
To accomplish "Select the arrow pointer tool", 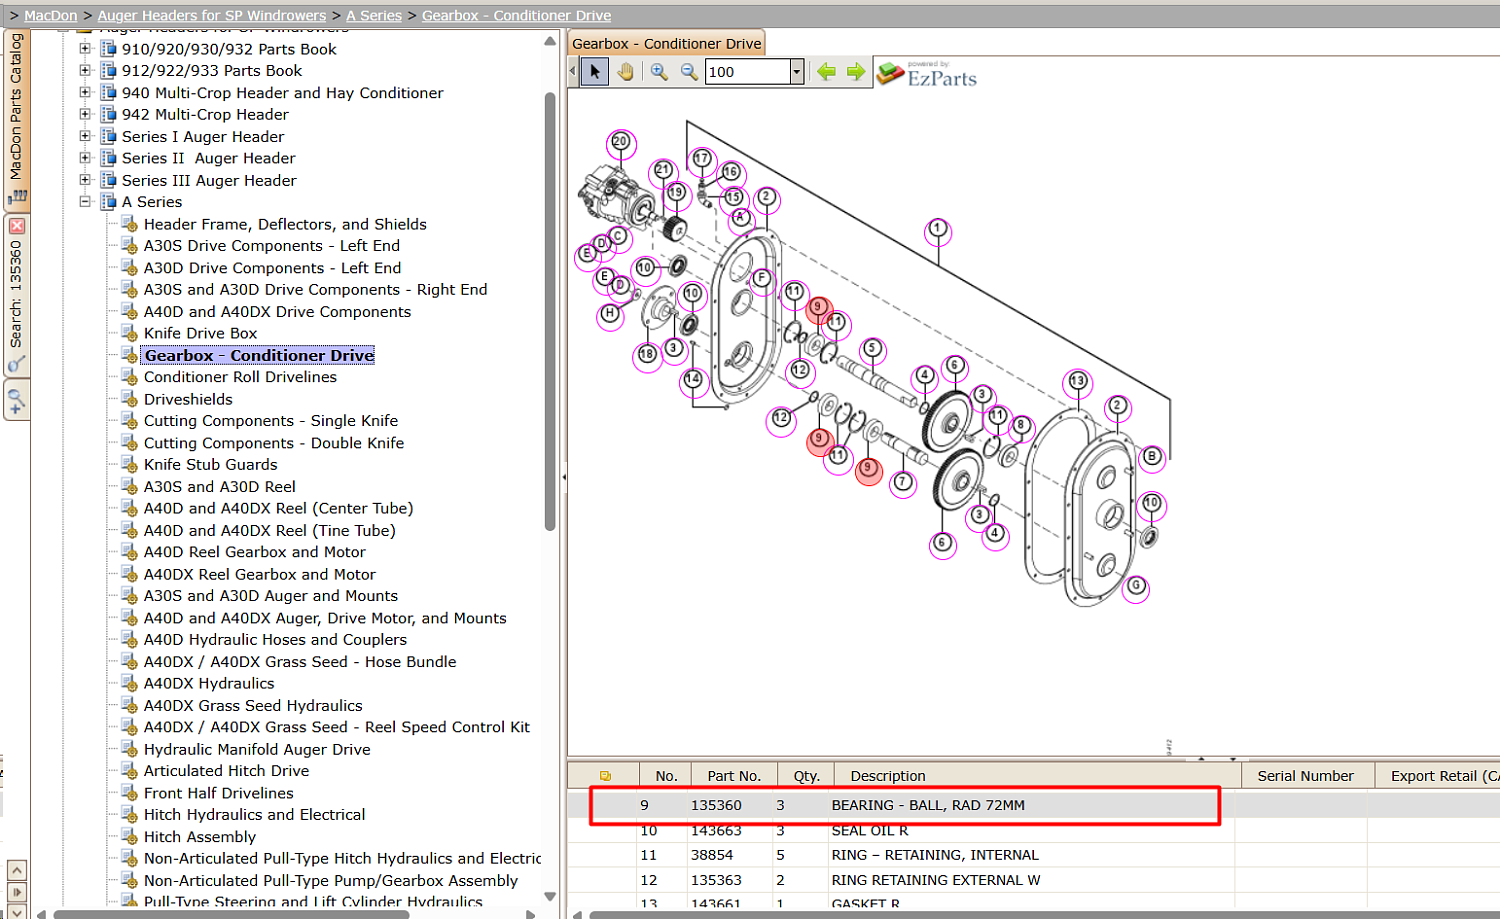I will pos(595,72).
